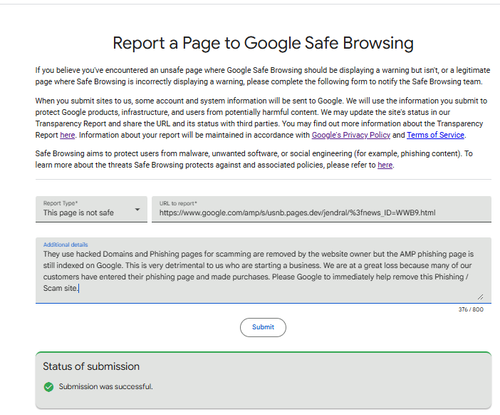Click the 'Status of submission' heading
This screenshot has width=500, height=415.
click(91, 366)
